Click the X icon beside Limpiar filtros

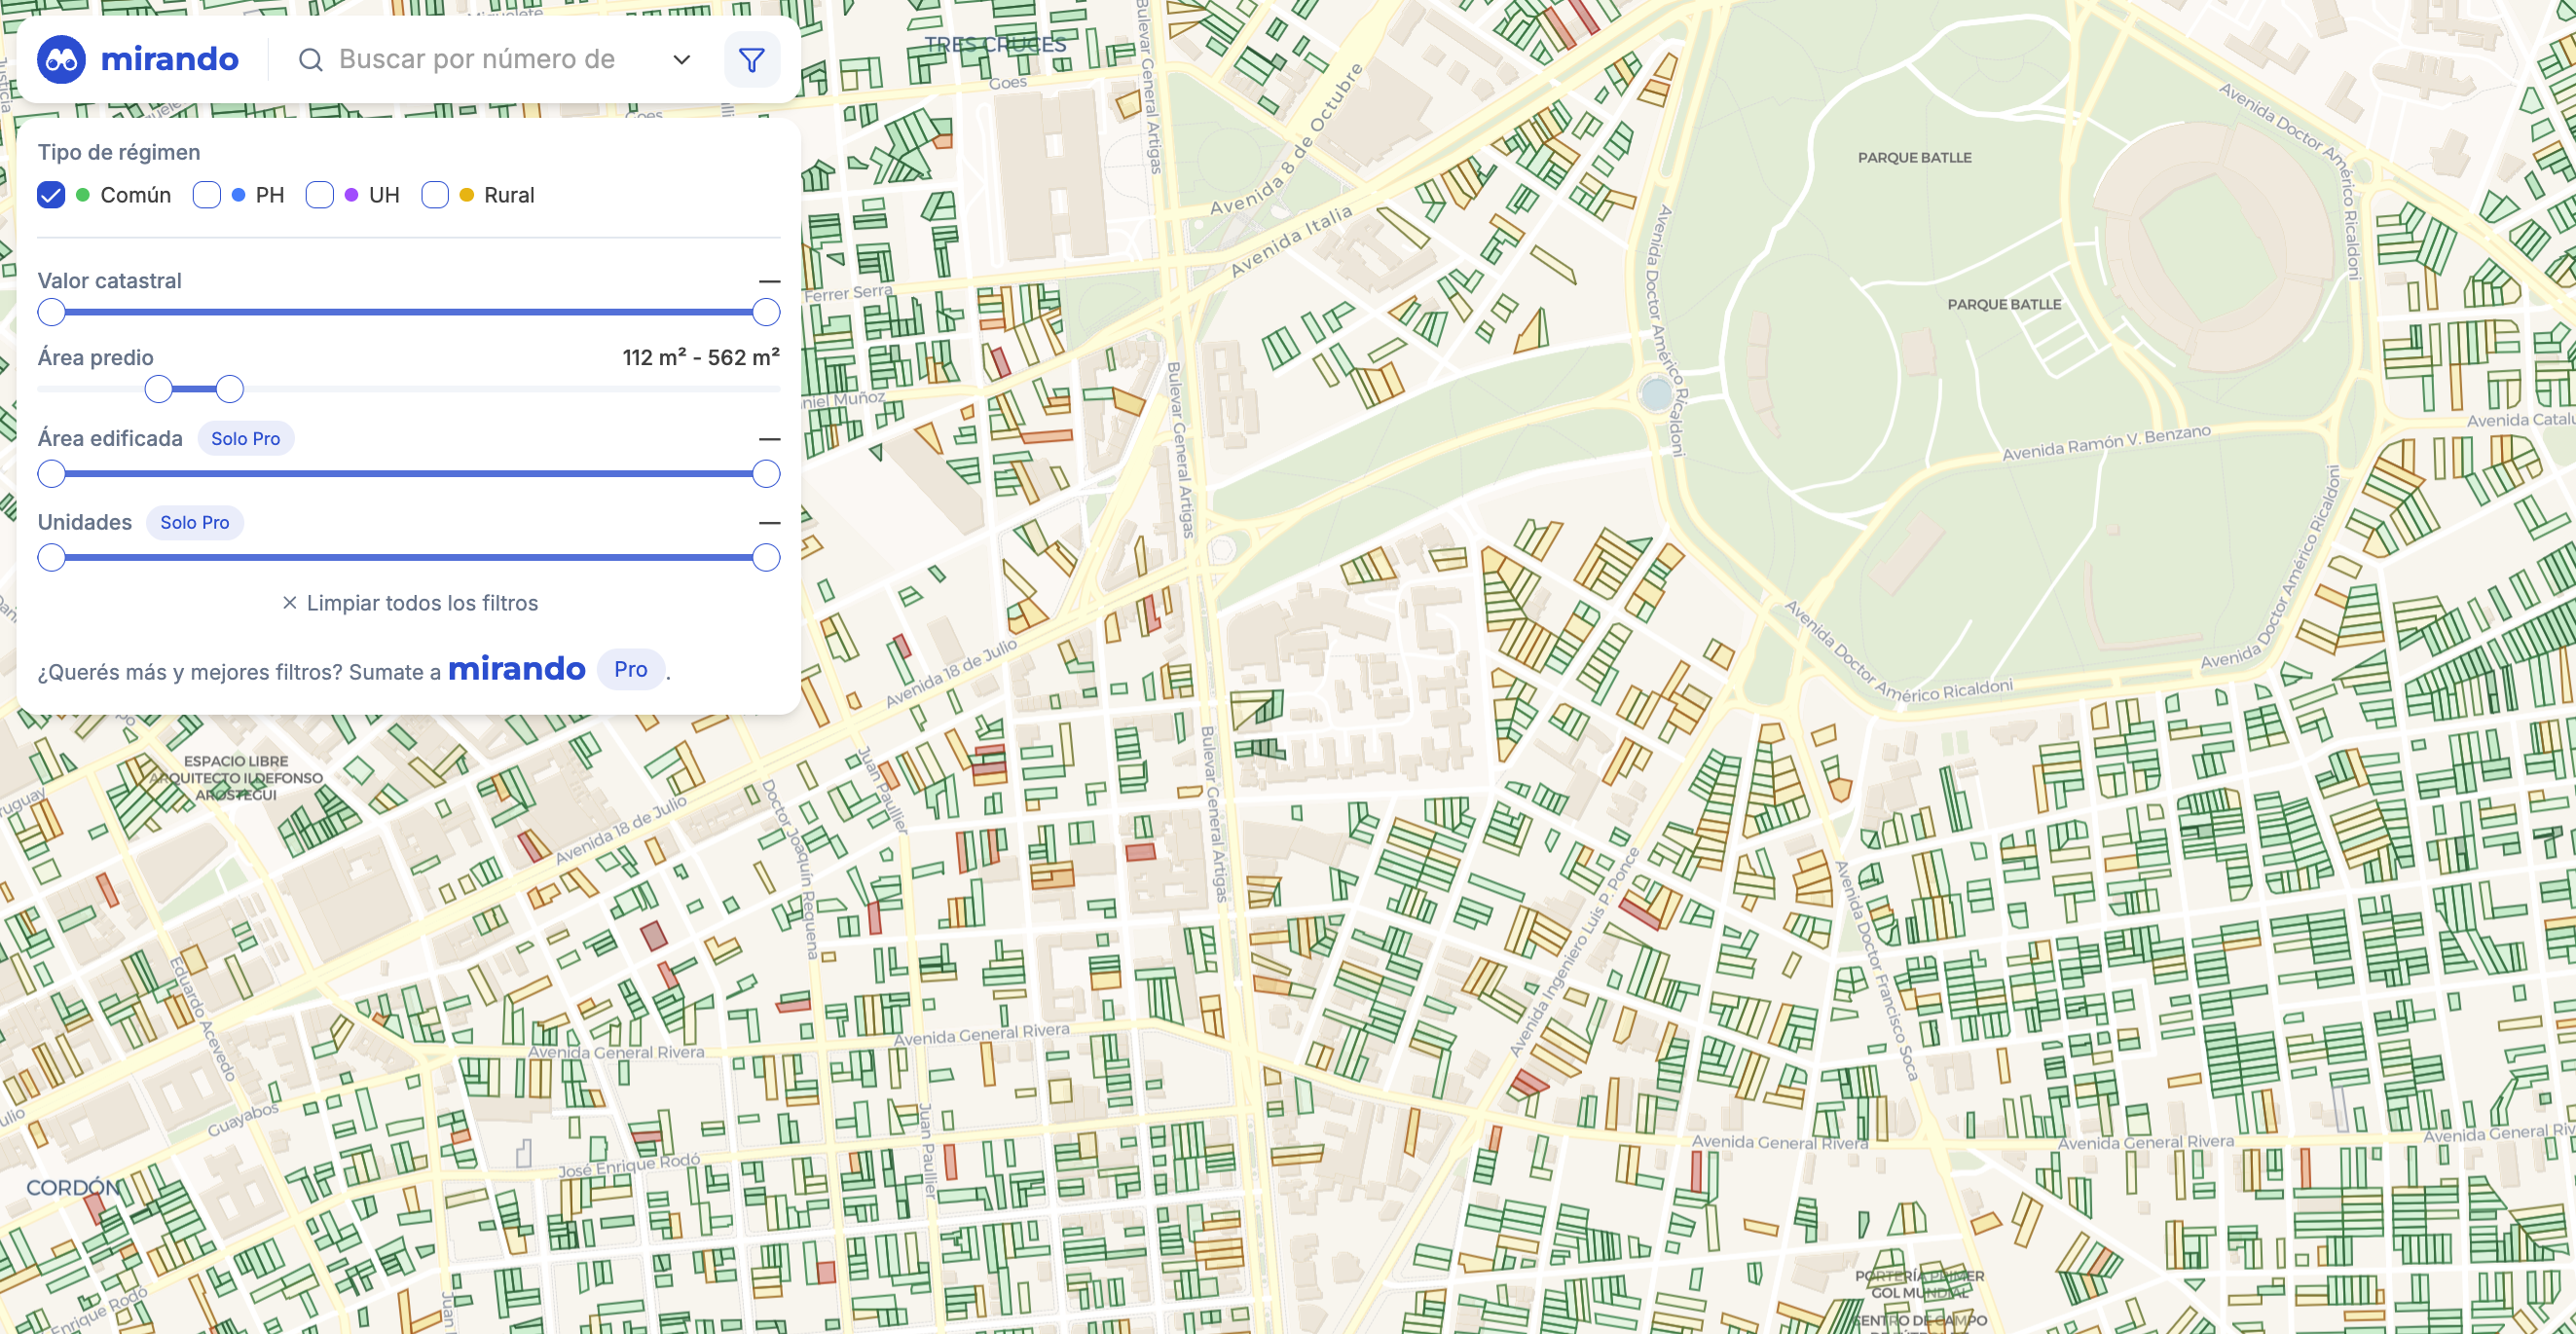coord(289,603)
